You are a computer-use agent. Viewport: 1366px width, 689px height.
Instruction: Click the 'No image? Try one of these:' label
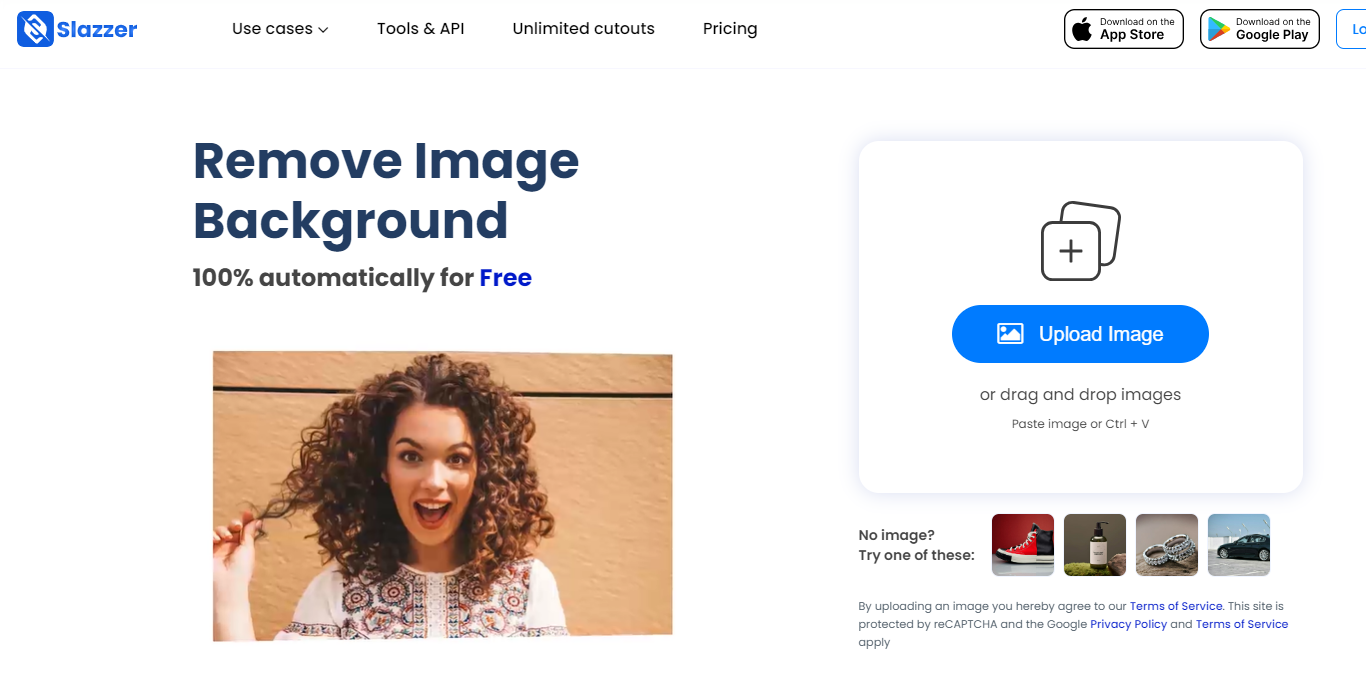916,545
